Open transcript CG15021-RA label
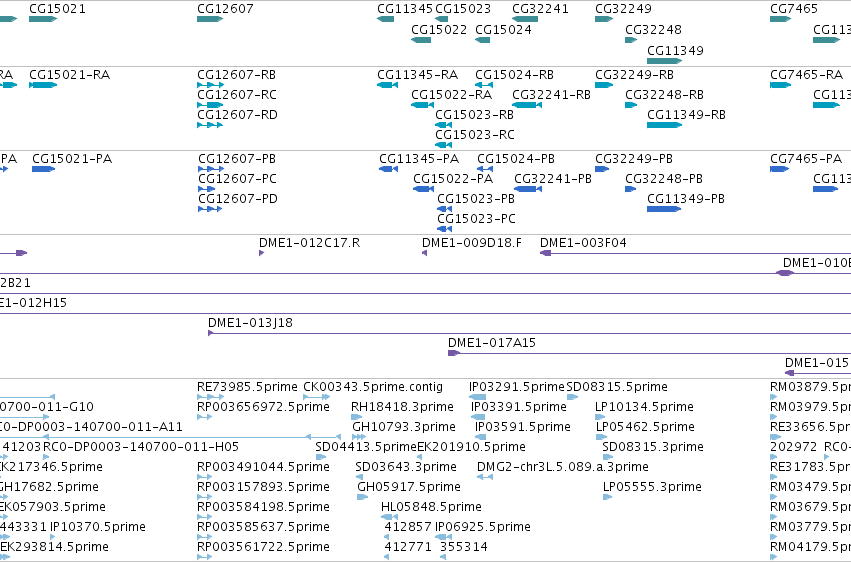Viewport: 851px width, 562px height. [69, 75]
